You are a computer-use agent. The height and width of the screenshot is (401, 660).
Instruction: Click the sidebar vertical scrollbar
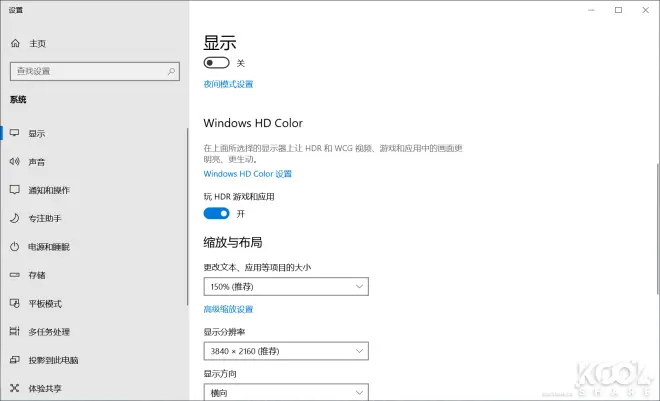click(x=187, y=217)
